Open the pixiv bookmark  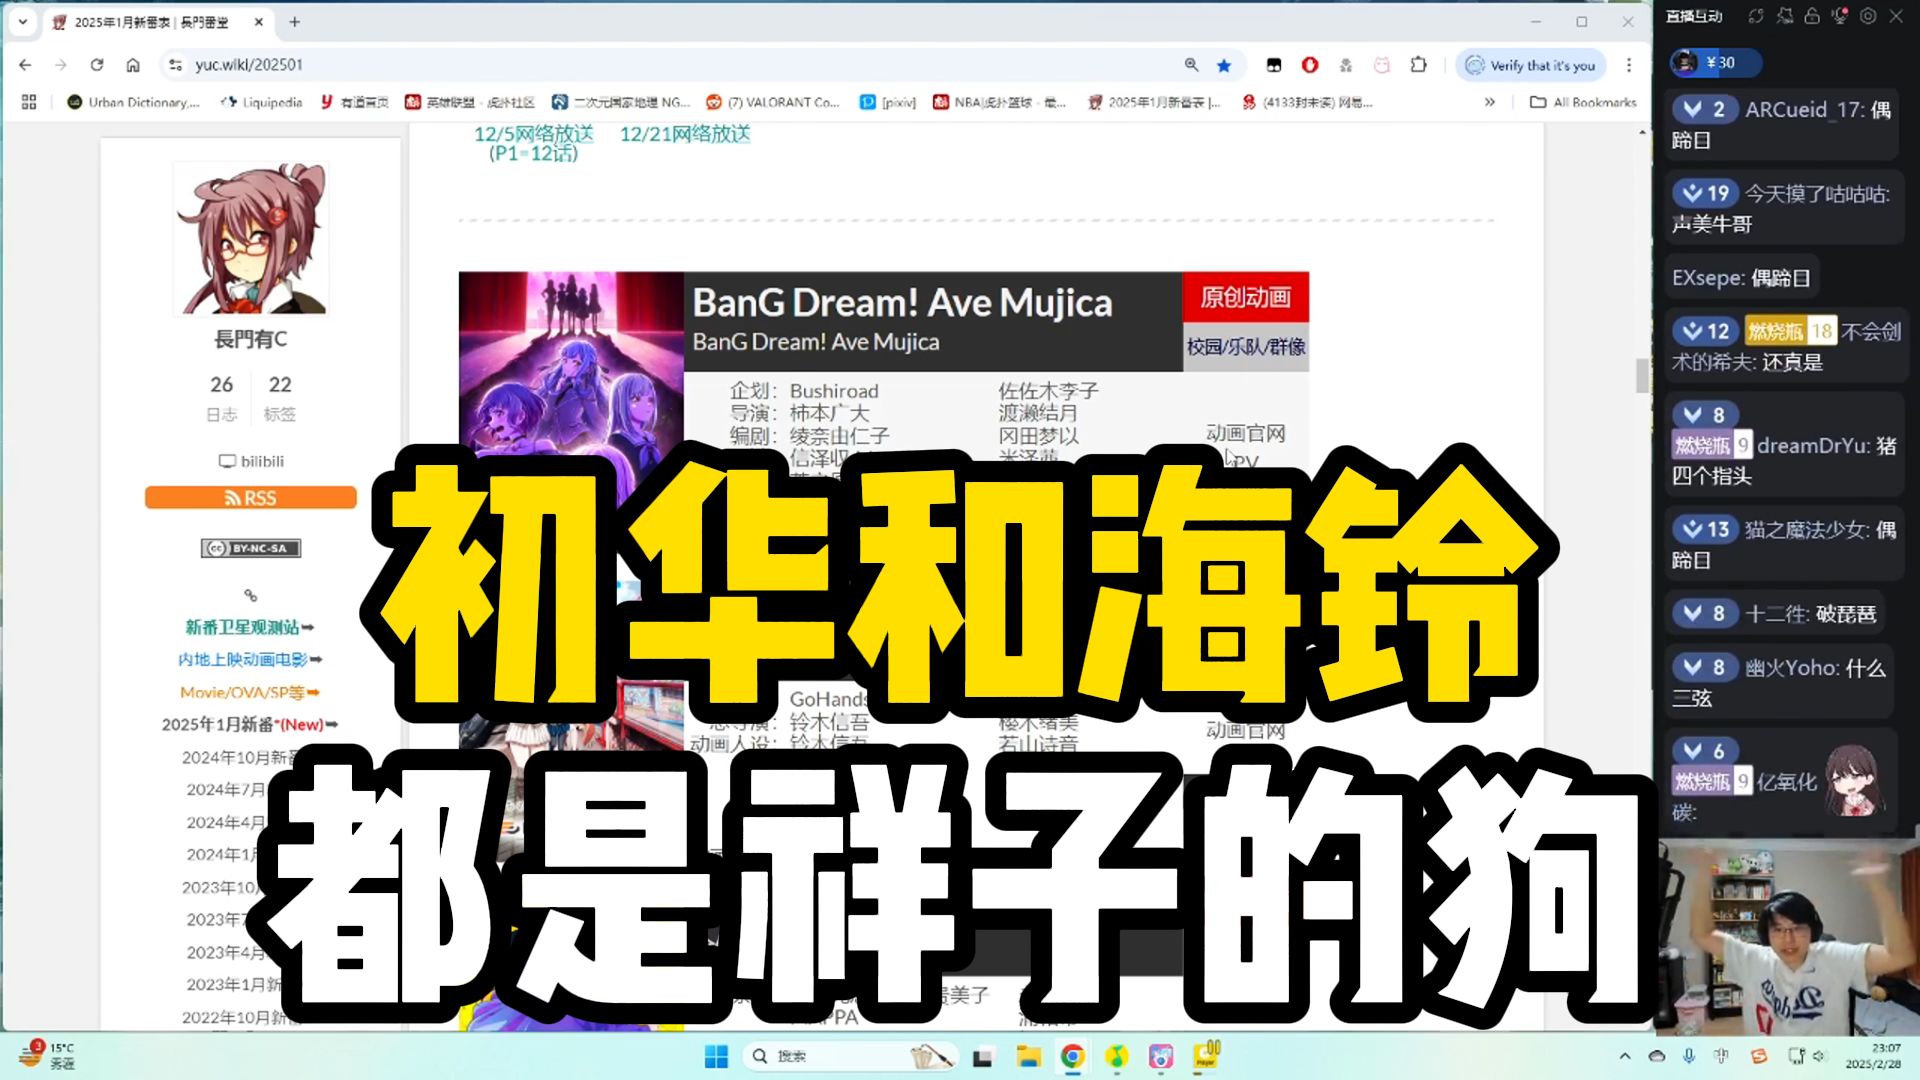(x=888, y=102)
